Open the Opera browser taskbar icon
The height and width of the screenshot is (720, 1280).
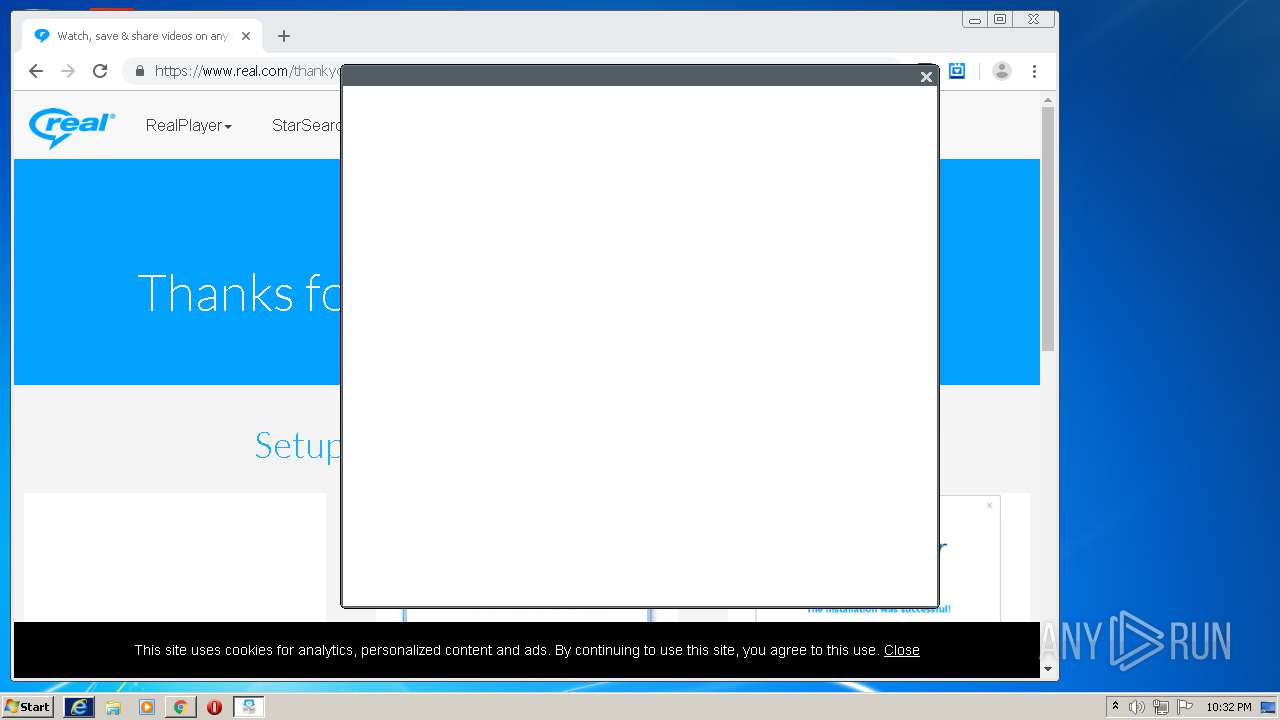214,707
